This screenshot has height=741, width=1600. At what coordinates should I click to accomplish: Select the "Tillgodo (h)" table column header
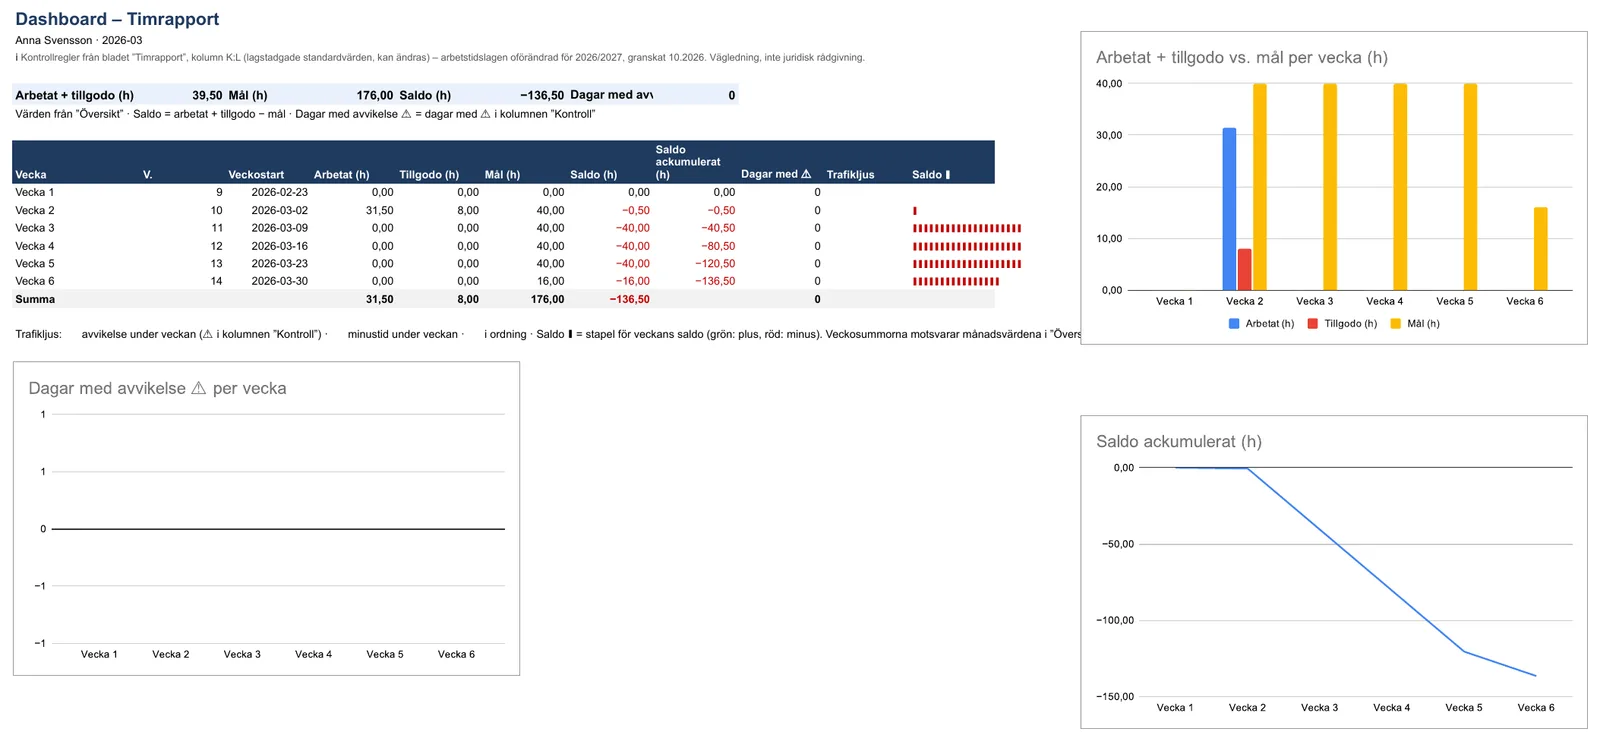click(x=429, y=175)
